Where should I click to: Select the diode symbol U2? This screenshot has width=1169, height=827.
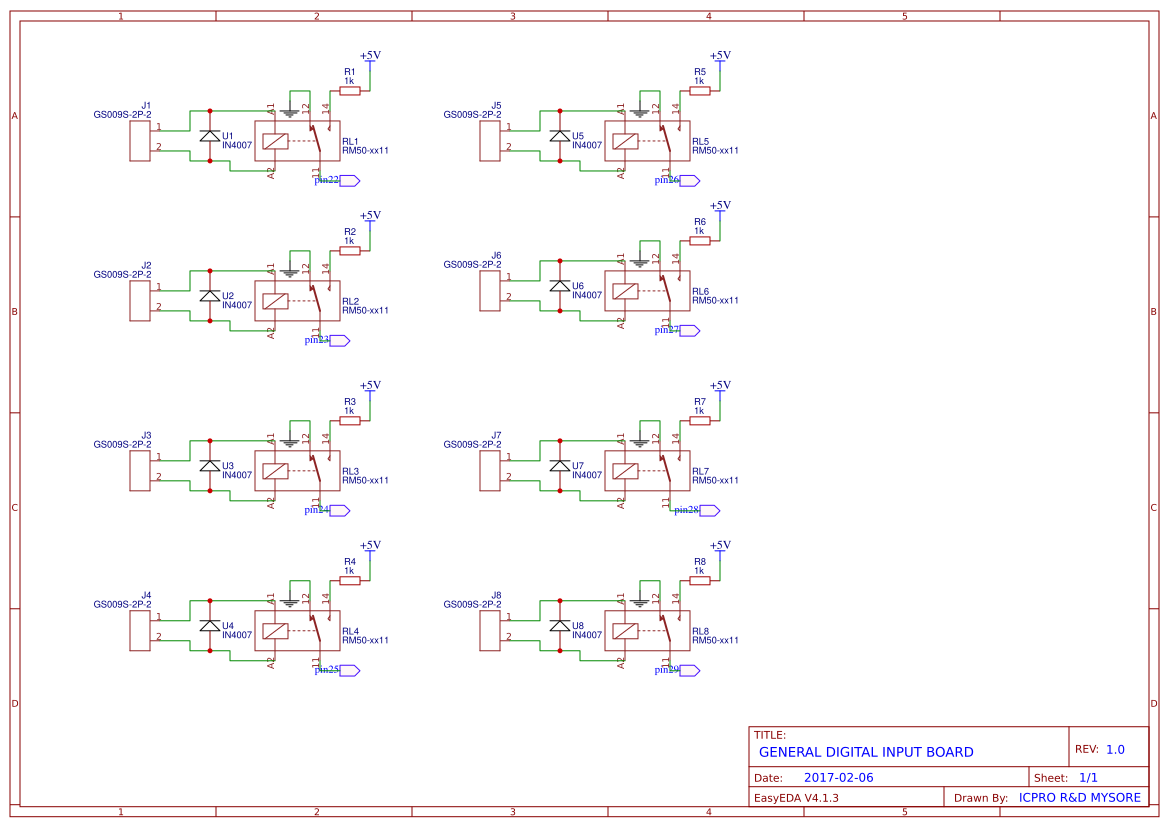coord(209,298)
